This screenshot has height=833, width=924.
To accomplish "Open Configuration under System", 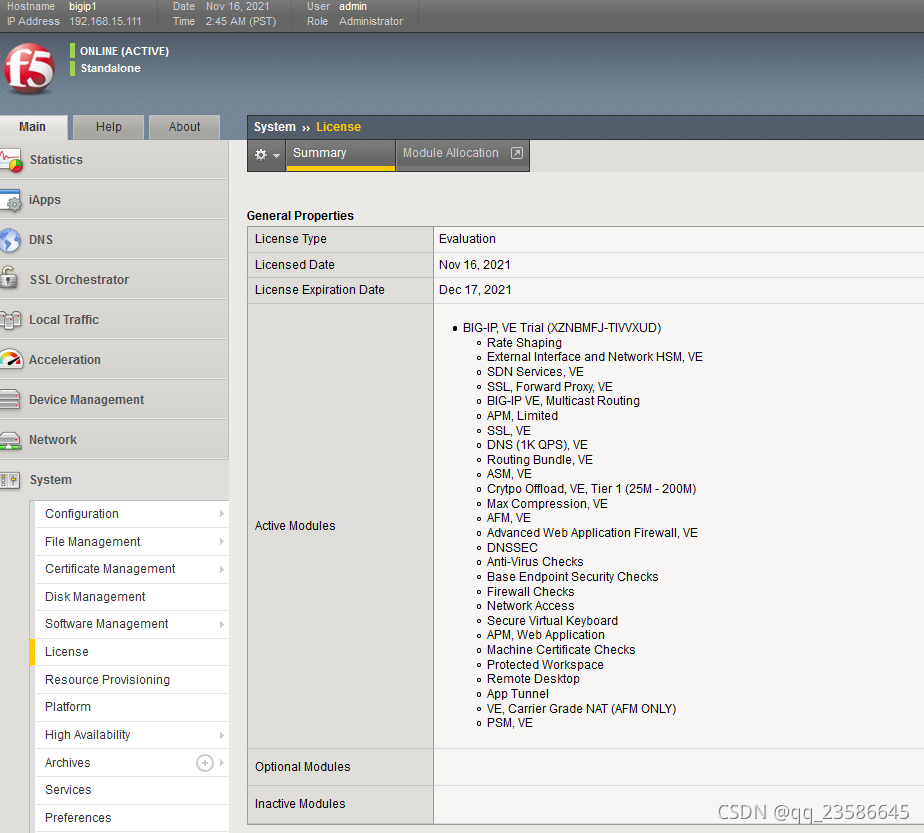I will point(132,514).
